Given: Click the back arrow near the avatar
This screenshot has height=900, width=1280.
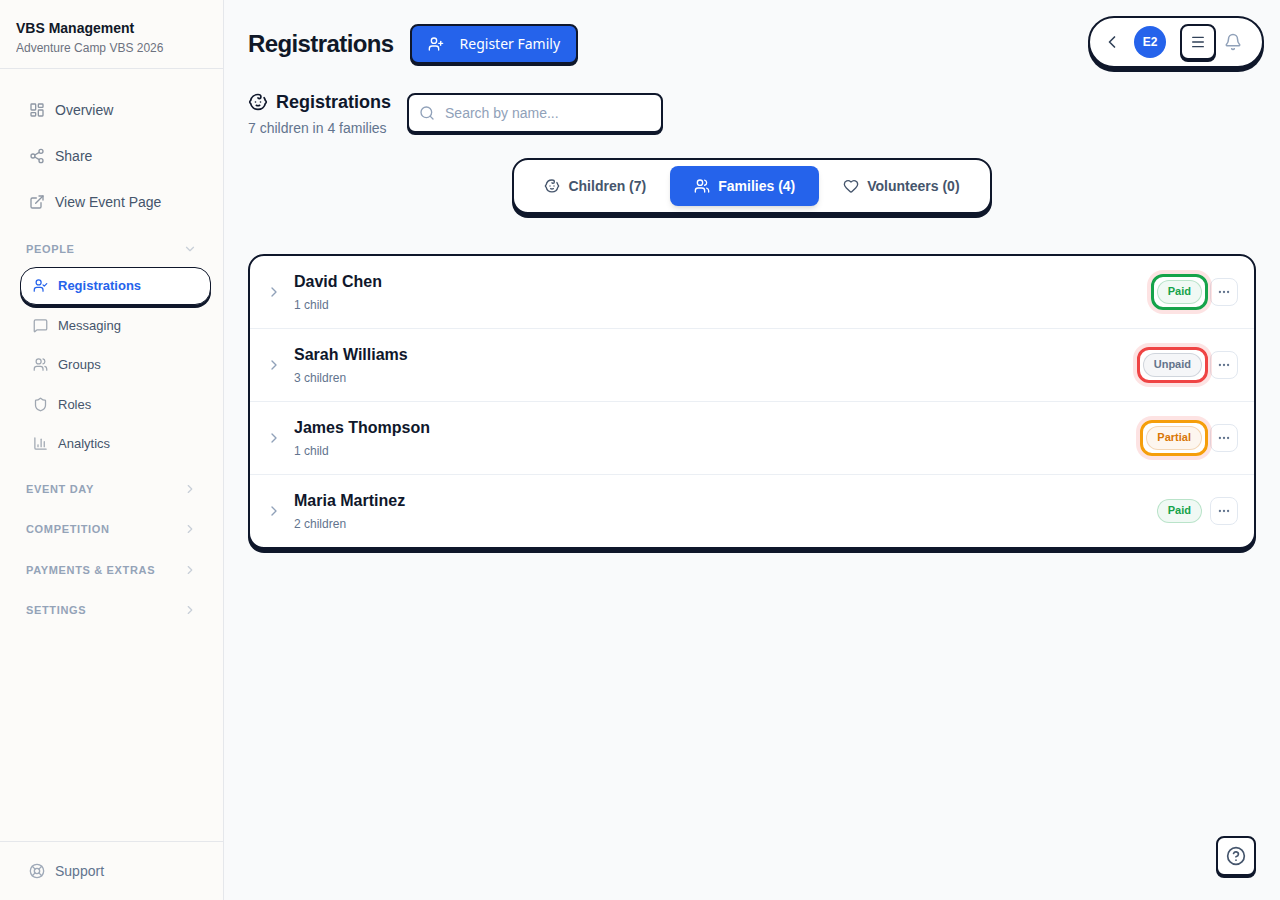Looking at the screenshot, I should [x=1111, y=42].
